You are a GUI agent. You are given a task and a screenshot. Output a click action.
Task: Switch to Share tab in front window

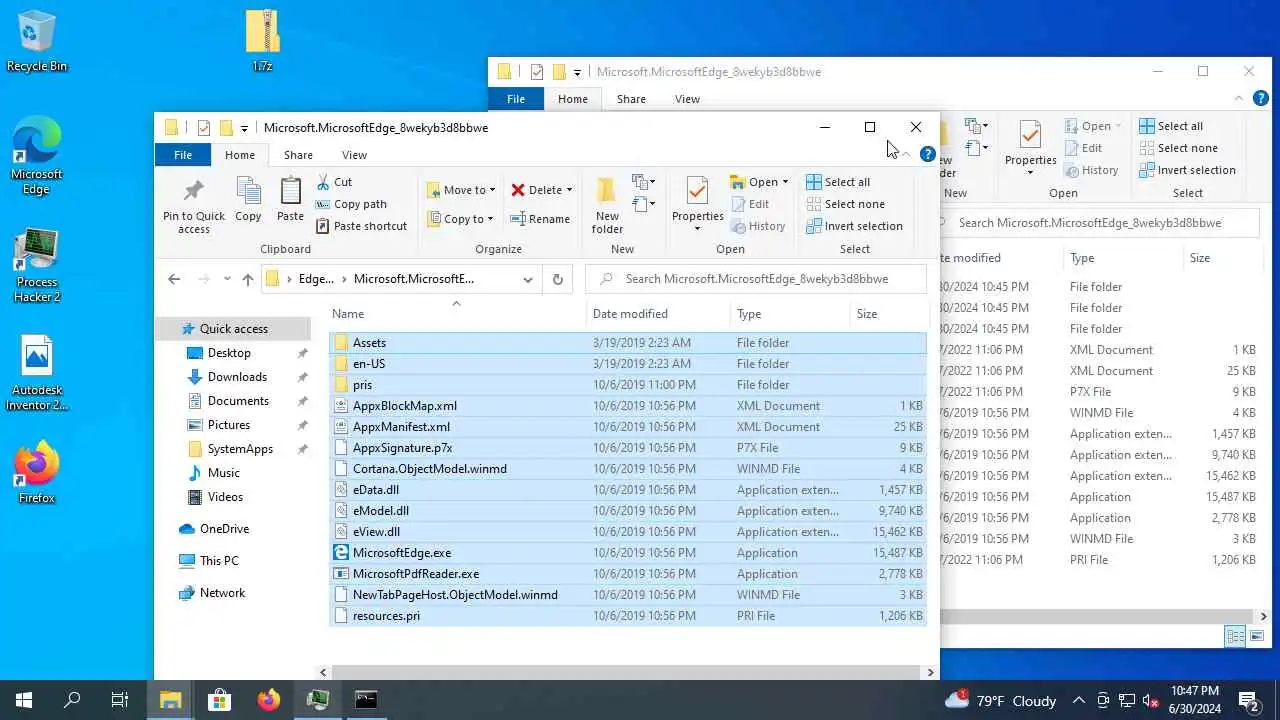coord(298,155)
